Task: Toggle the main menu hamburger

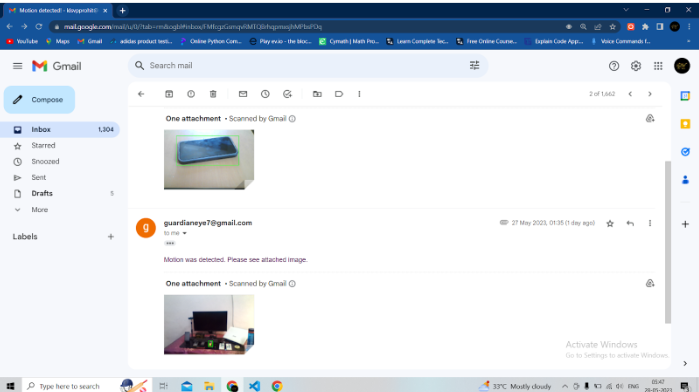Action: click(17, 66)
